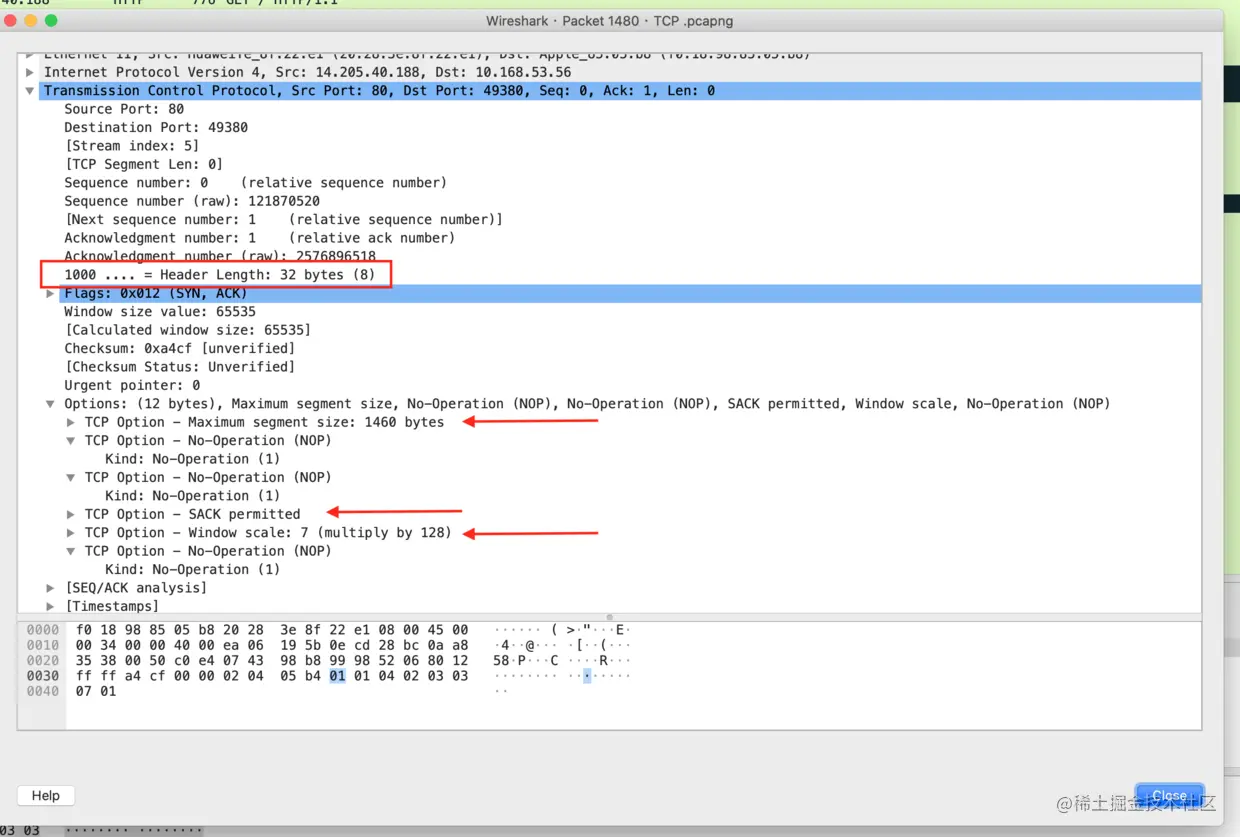Select Sequence number: 0 relative row

pos(255,183)
